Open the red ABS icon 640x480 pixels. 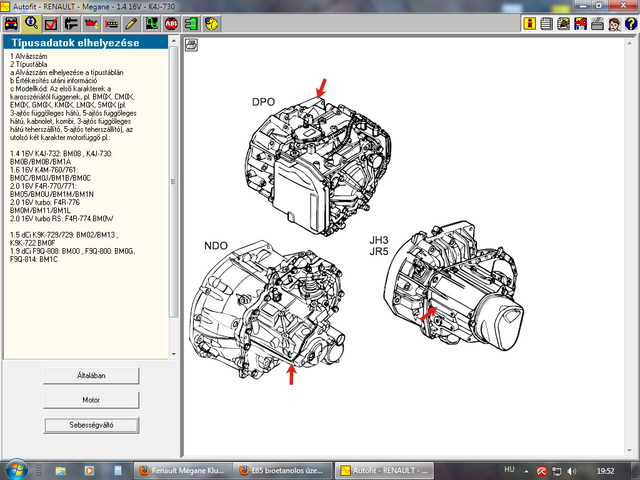point(171,24)
